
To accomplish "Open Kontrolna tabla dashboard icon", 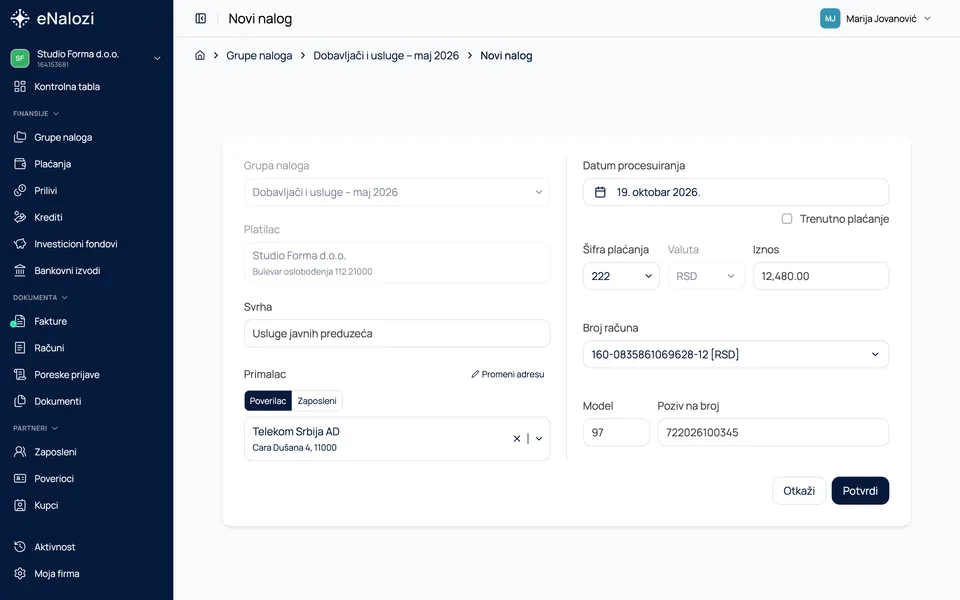I will pos(20,86).
